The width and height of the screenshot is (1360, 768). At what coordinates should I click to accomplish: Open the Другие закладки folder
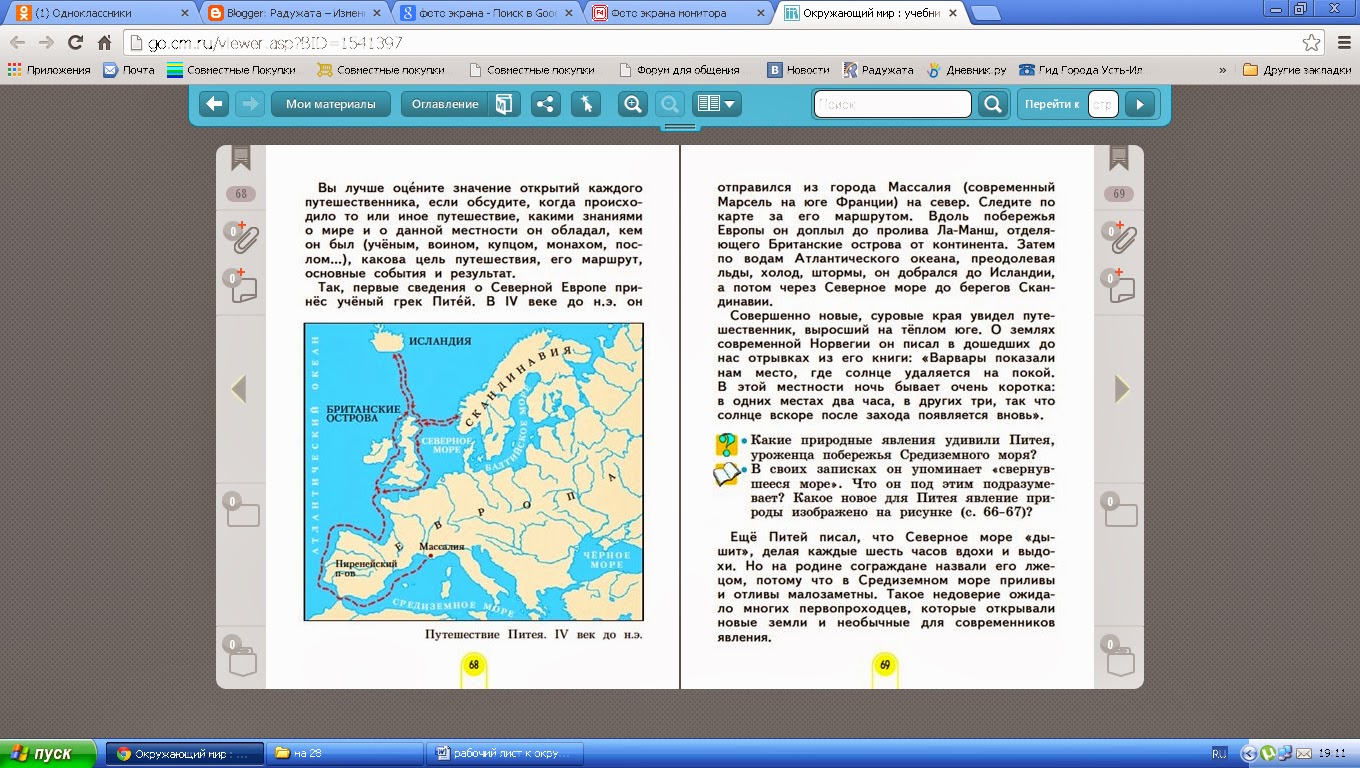click(1297, 70)
